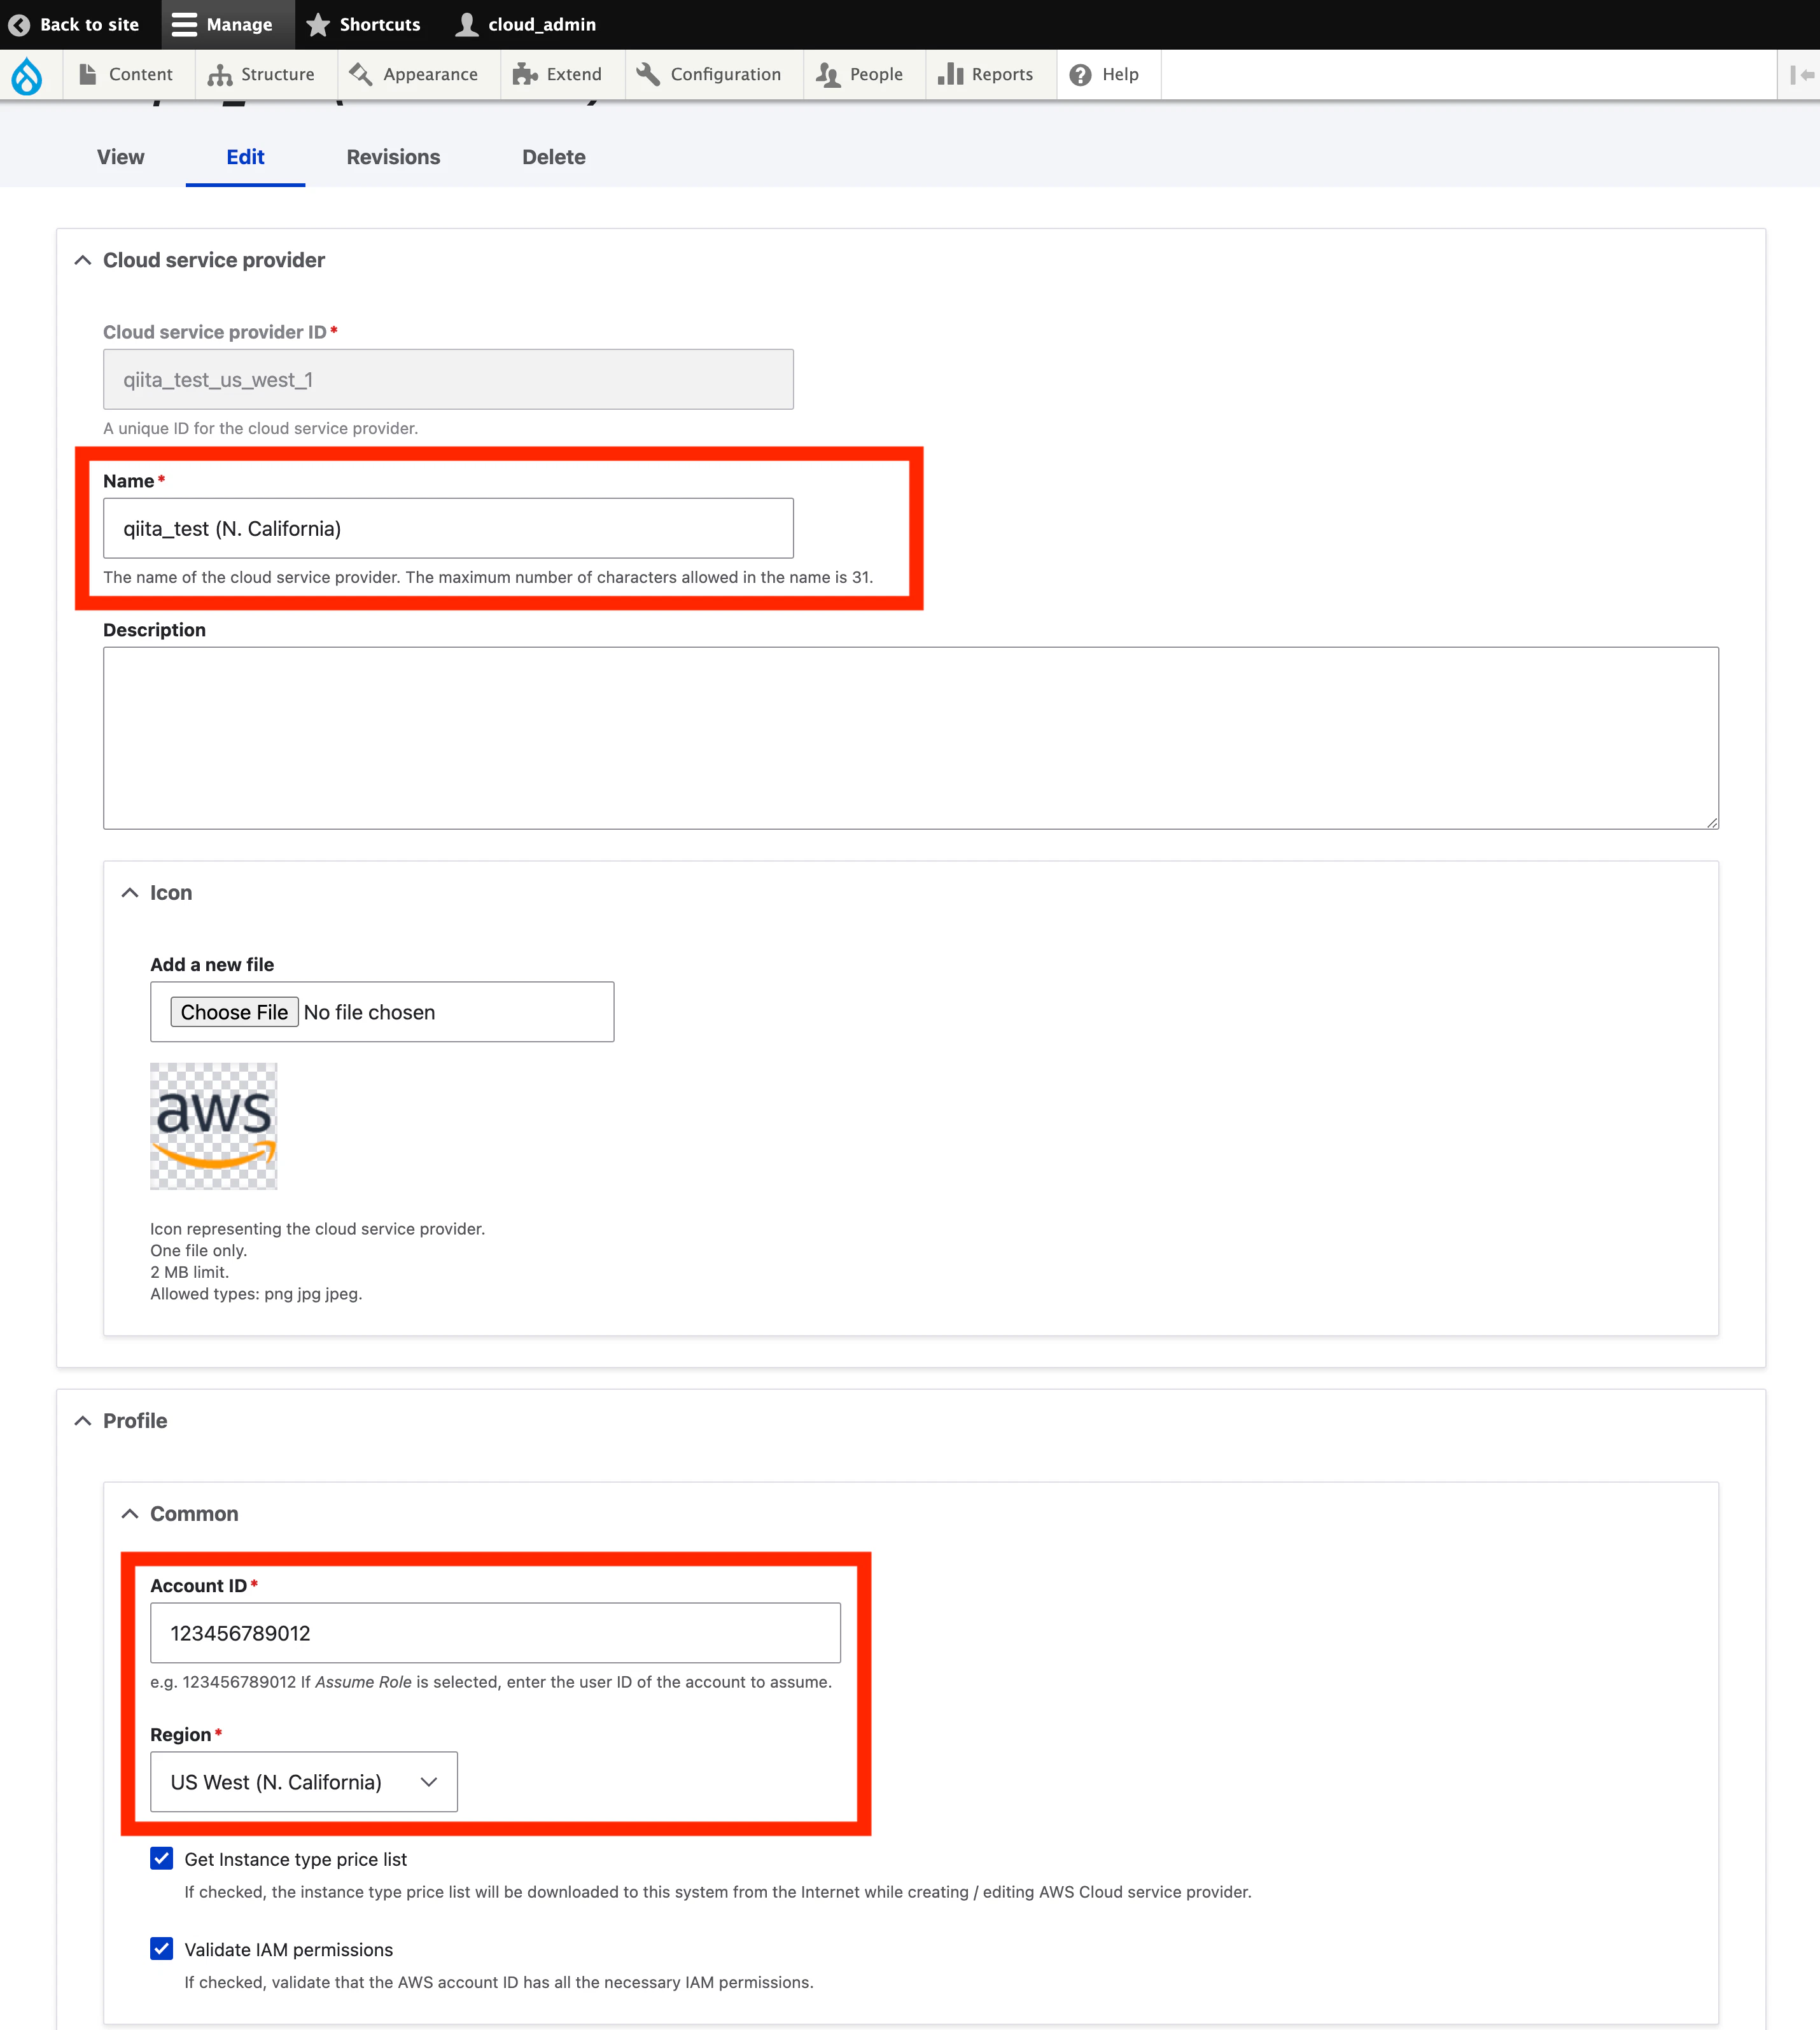Screen dimensions: 1820x2030
Task: Uncheck Get Instance type price list
Action: (161, 1859)
